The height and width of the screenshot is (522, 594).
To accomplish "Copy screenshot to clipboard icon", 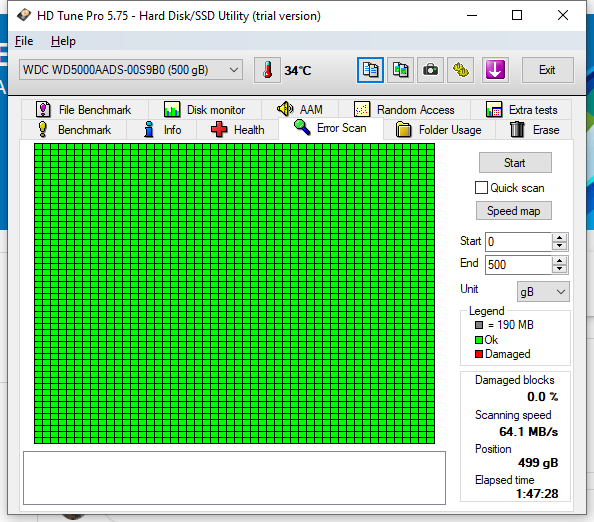I will [400, 70].
